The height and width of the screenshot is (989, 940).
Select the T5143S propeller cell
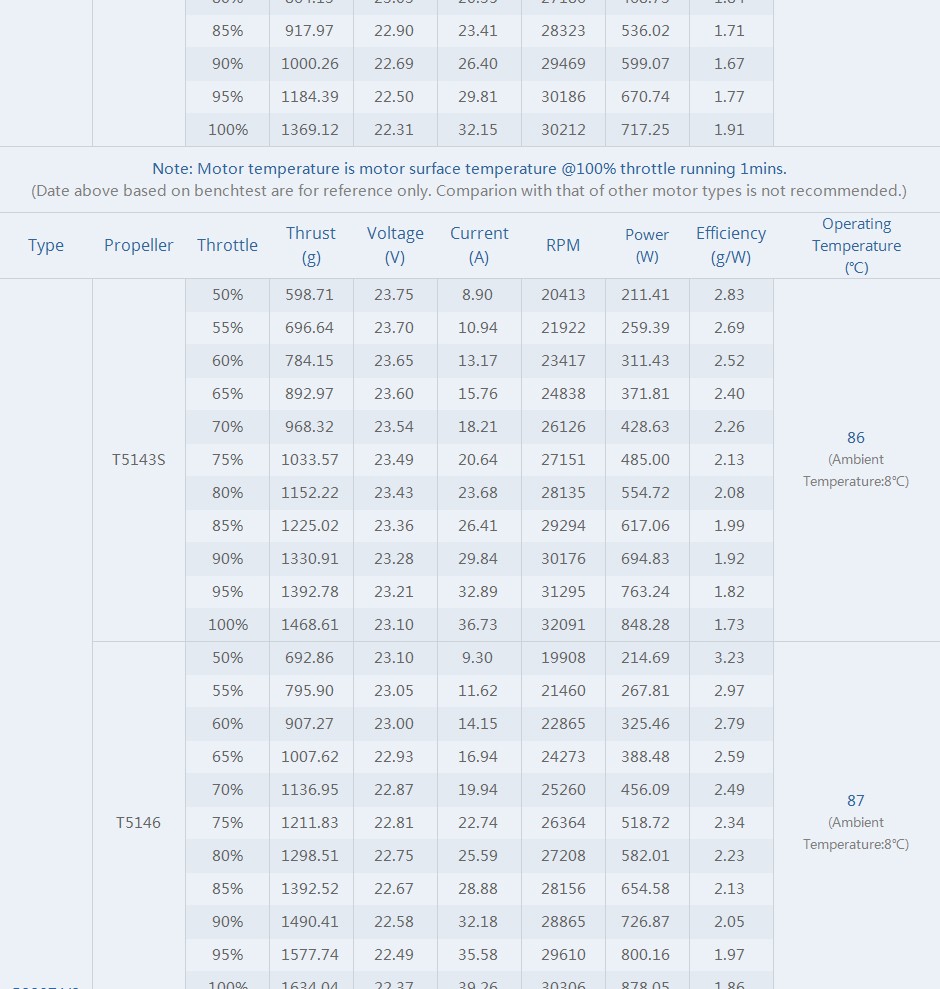tap(138, 460)
